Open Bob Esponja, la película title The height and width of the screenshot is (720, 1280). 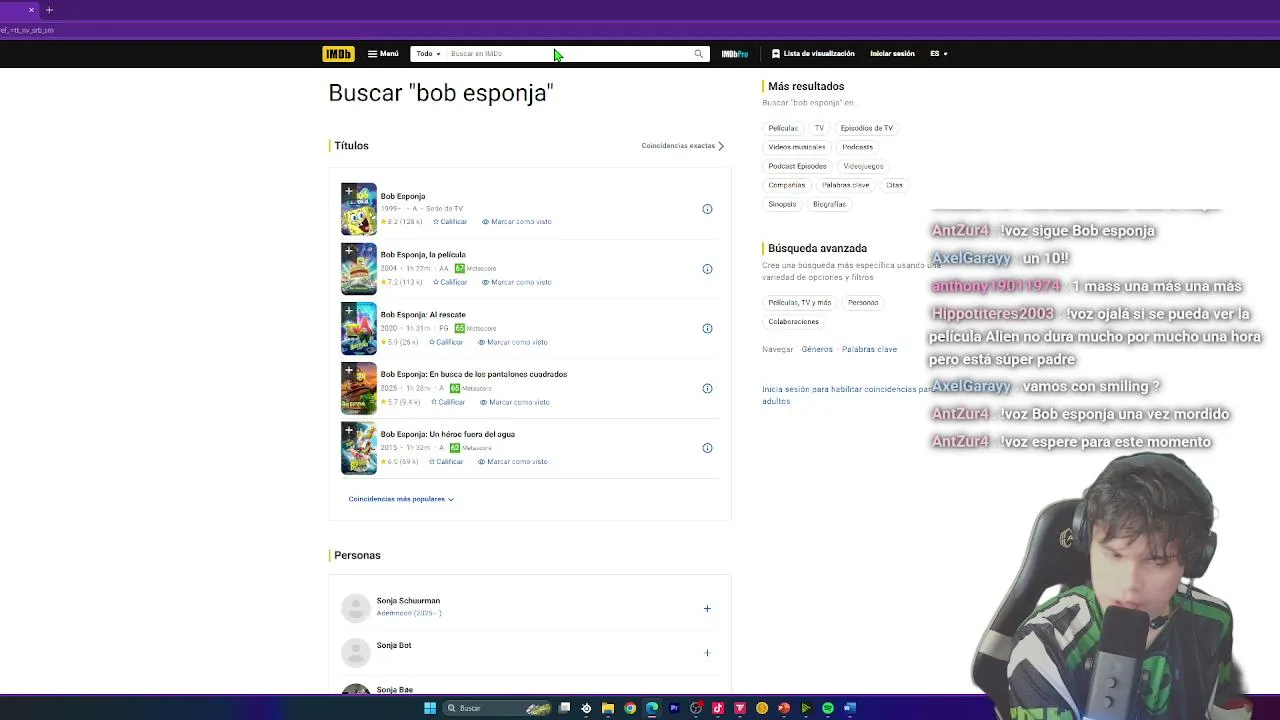(423, 254)
